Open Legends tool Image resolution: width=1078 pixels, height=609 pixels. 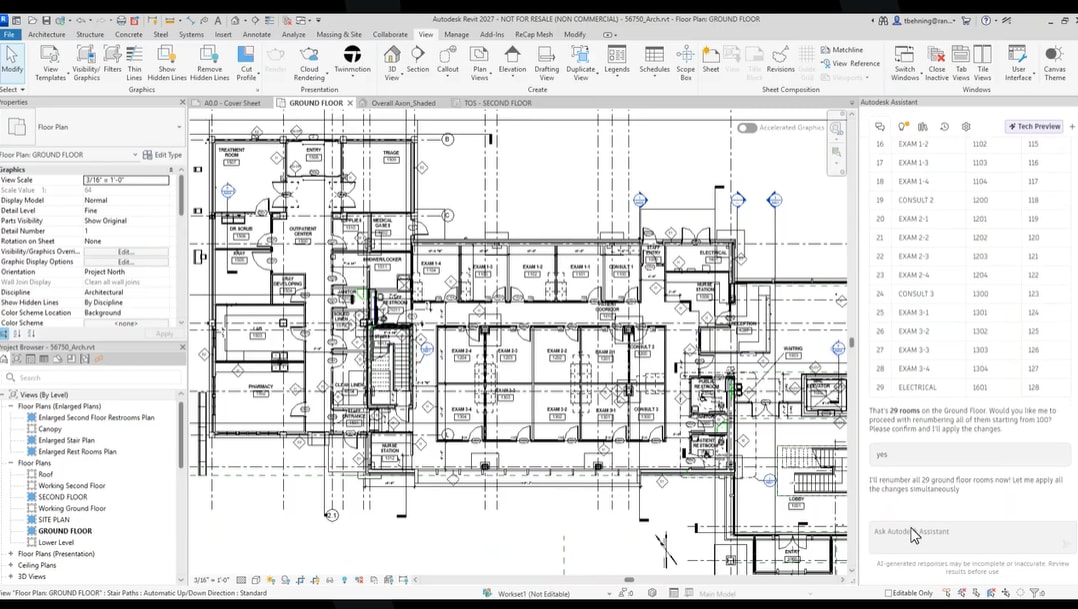(x=617, y=60)
